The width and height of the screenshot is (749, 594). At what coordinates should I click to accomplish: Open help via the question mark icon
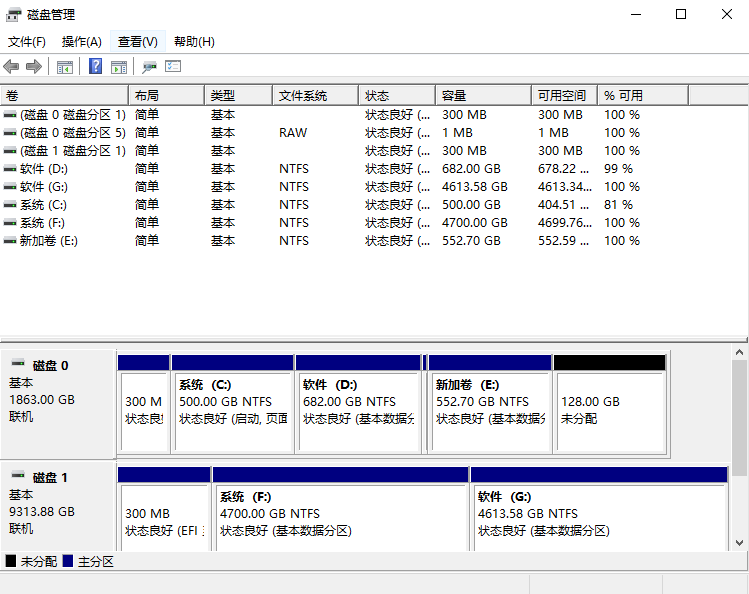[x=96, y=67]
